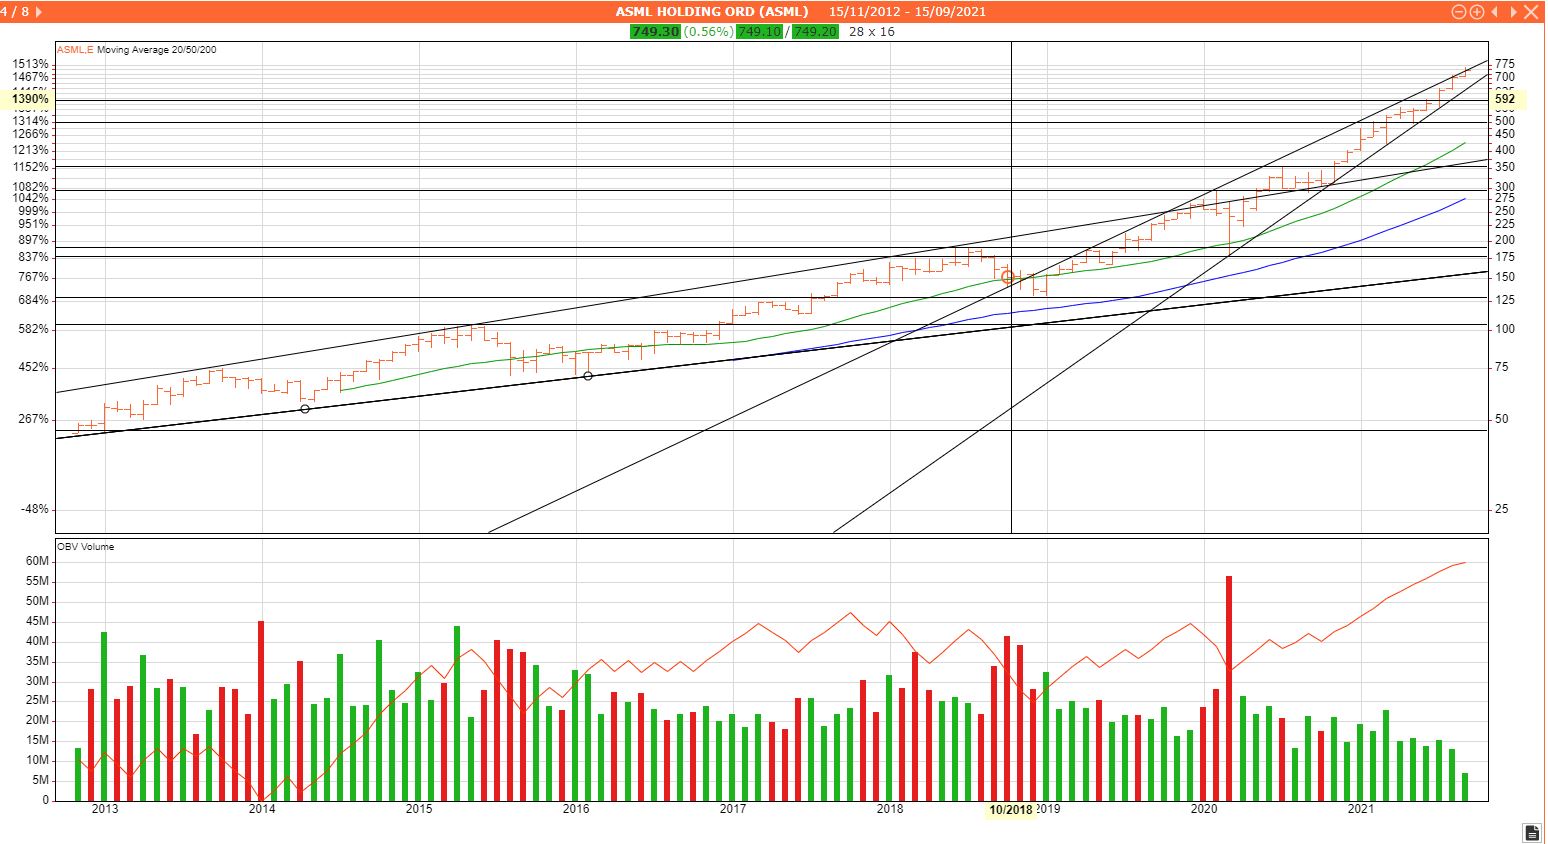Go to next chart after 4 / 8
This screenshot has width=1548, height=844.
point(1513,12)
